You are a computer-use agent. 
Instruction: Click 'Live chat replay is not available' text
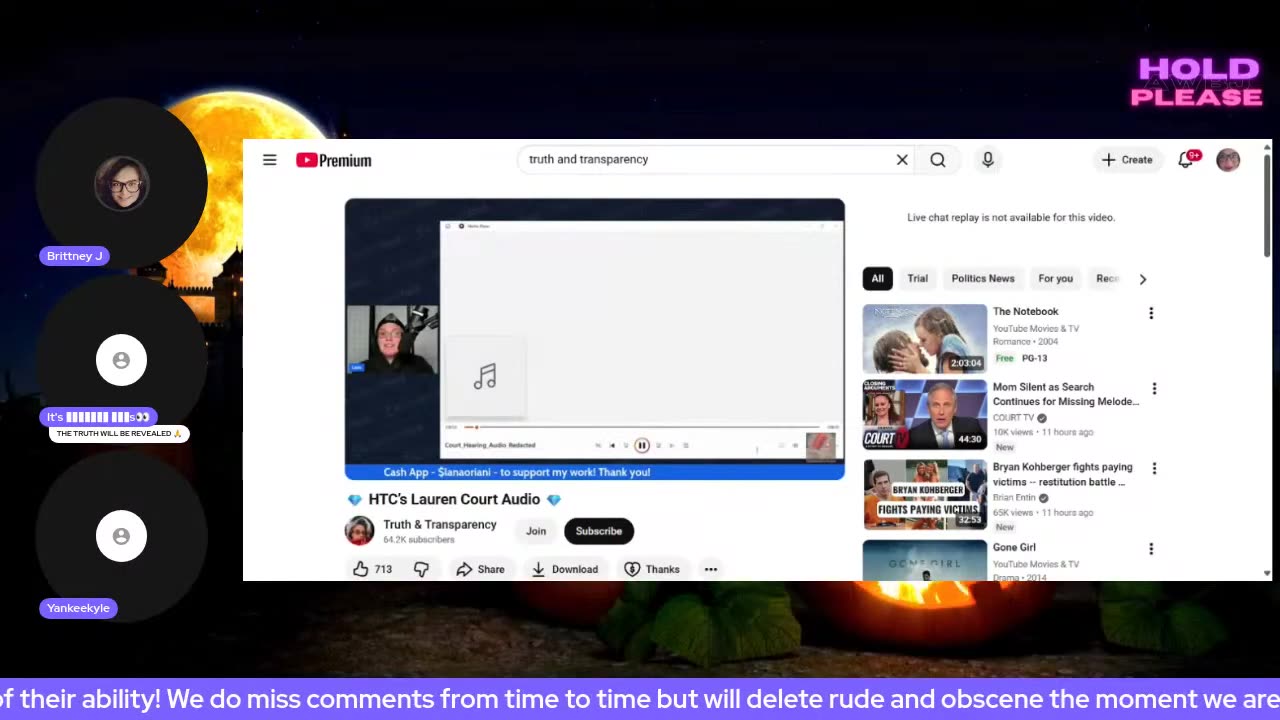click(x=1011, y=217)
